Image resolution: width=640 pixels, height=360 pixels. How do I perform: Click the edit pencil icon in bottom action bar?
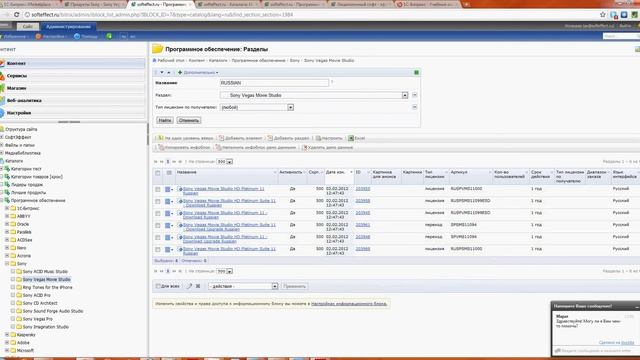[x=189, y=286]
